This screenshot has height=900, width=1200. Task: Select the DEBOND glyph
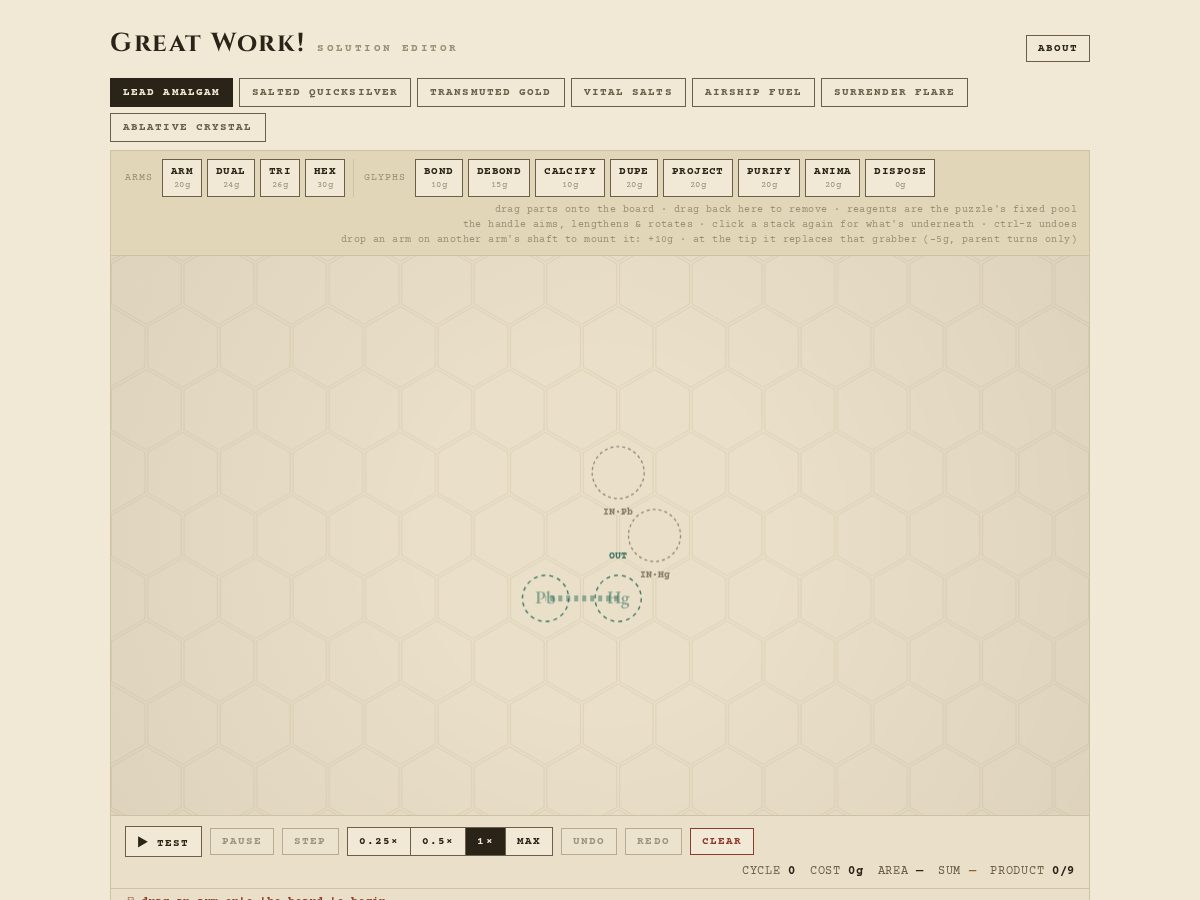(499, 177)
